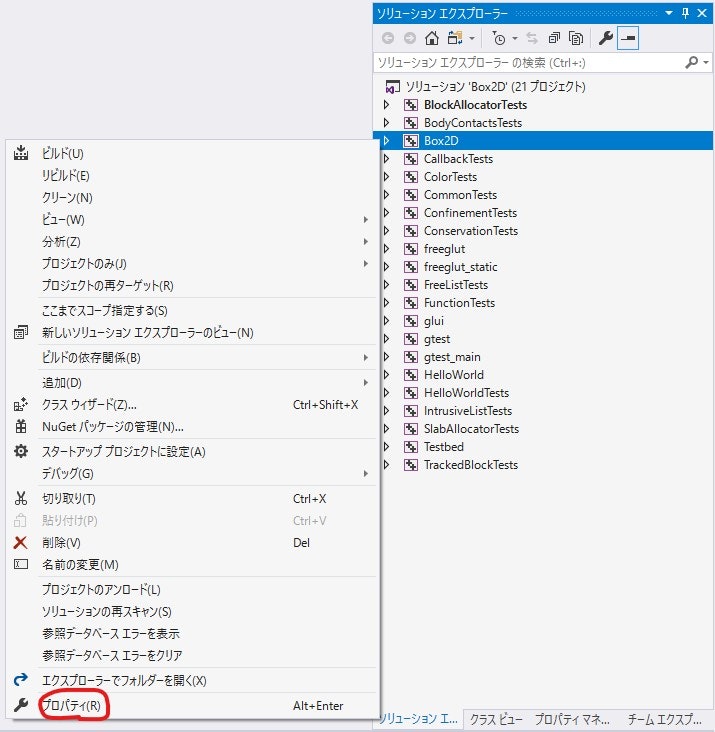This screenshot has width=715, height=732.
Task: Choose リビルド(E) from the context menu
Action: coord(191,176)
